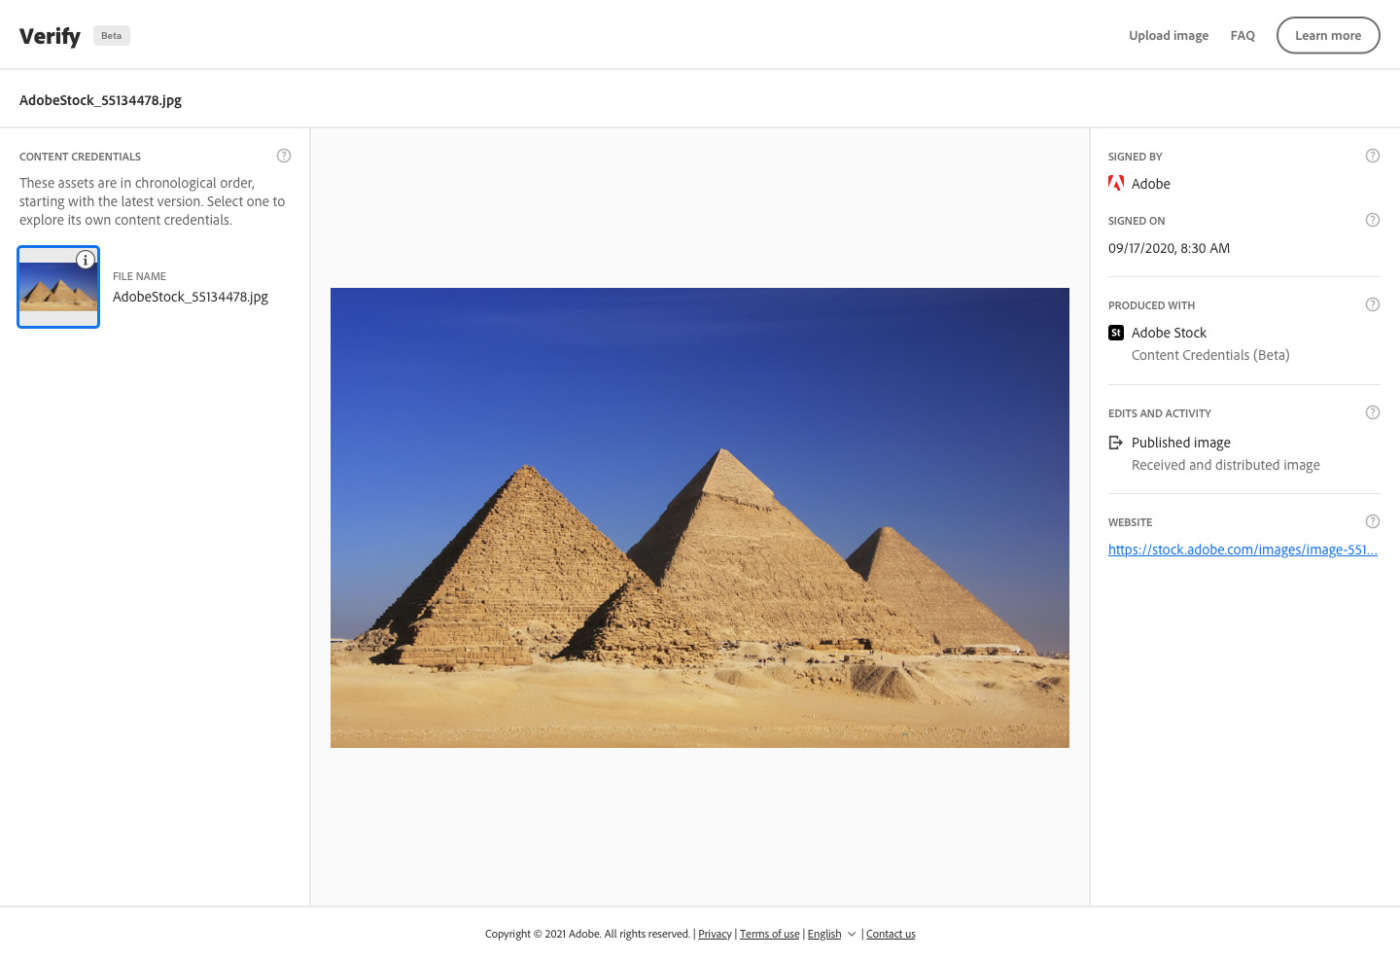Viewport: 1400px width, 959px height.
Task: Click the help icon next to Signed By
Action: [x=1372, y=155]
